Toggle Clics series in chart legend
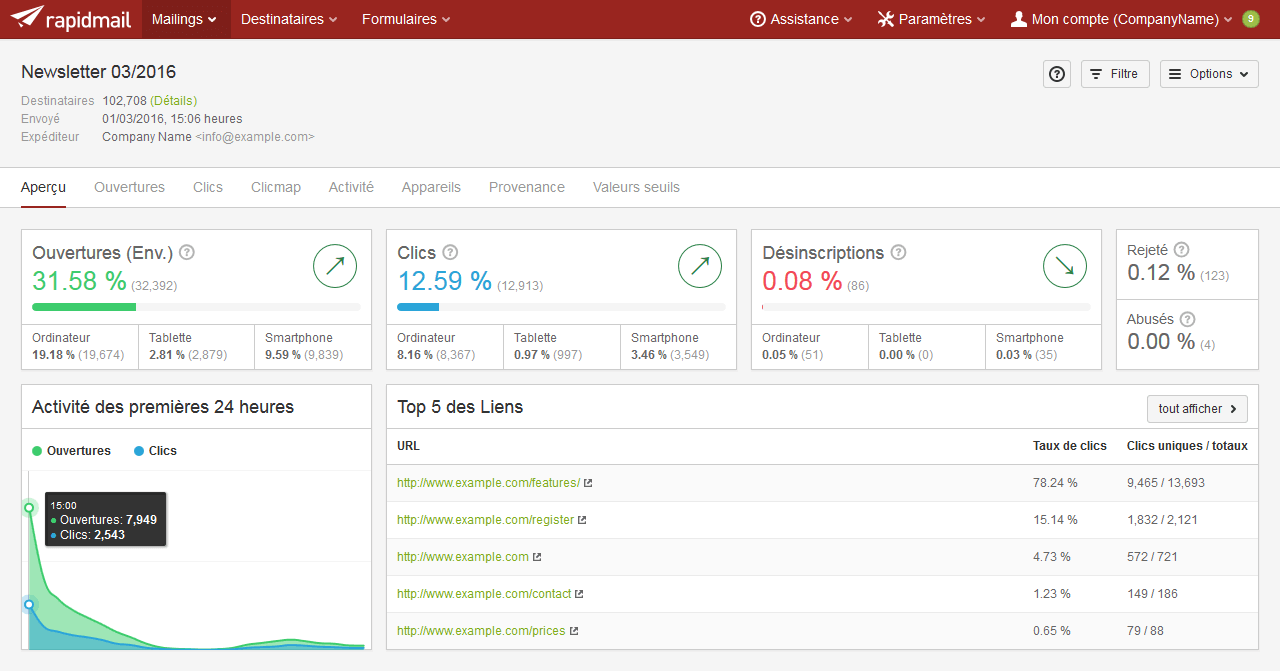Screen dimensions: 1280x671 tap(155, 451)
